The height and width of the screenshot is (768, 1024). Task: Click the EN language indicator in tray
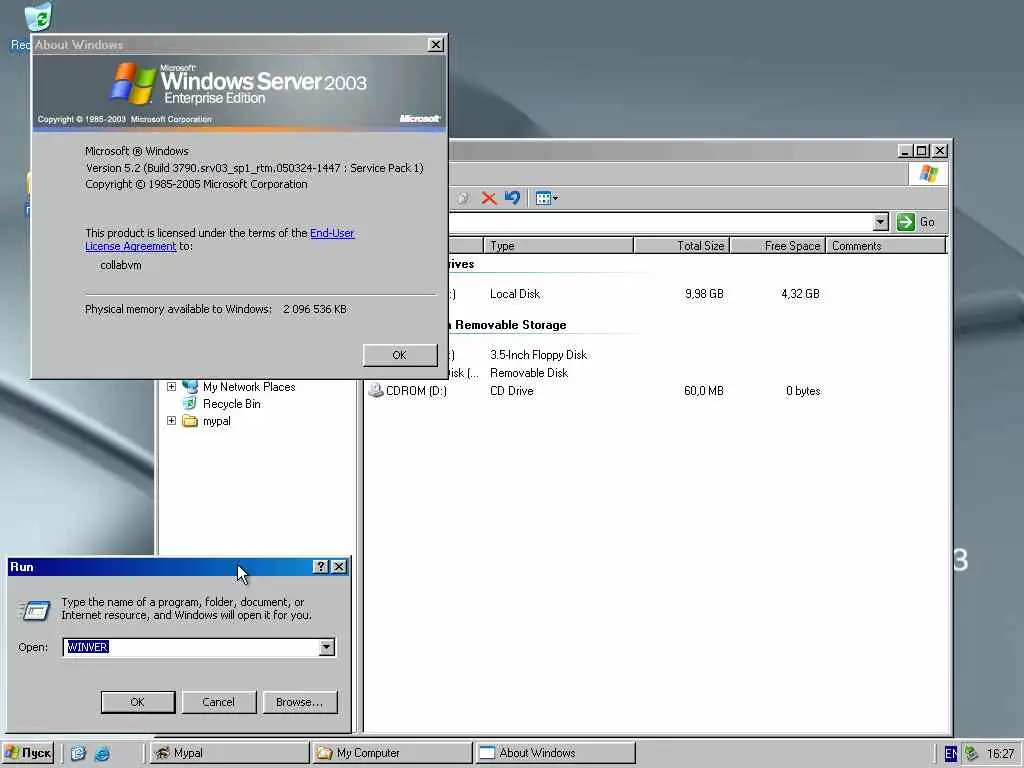(x=951, y=753)
